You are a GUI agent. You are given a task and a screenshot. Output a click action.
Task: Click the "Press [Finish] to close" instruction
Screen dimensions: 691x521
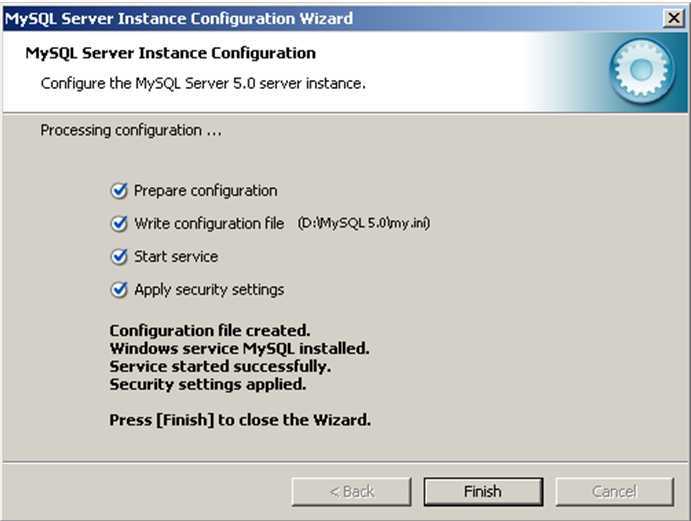(240, 419)
